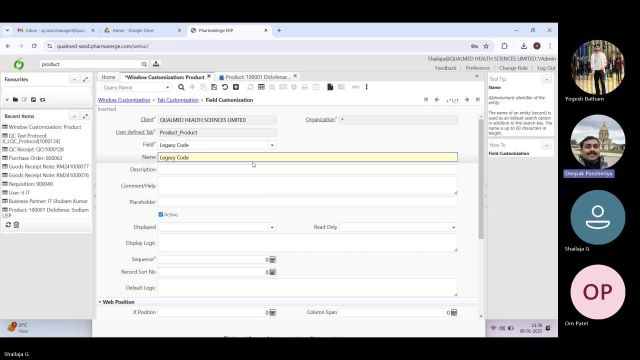Reload the browser page
The image size is (640, 360).
(34, 46)
